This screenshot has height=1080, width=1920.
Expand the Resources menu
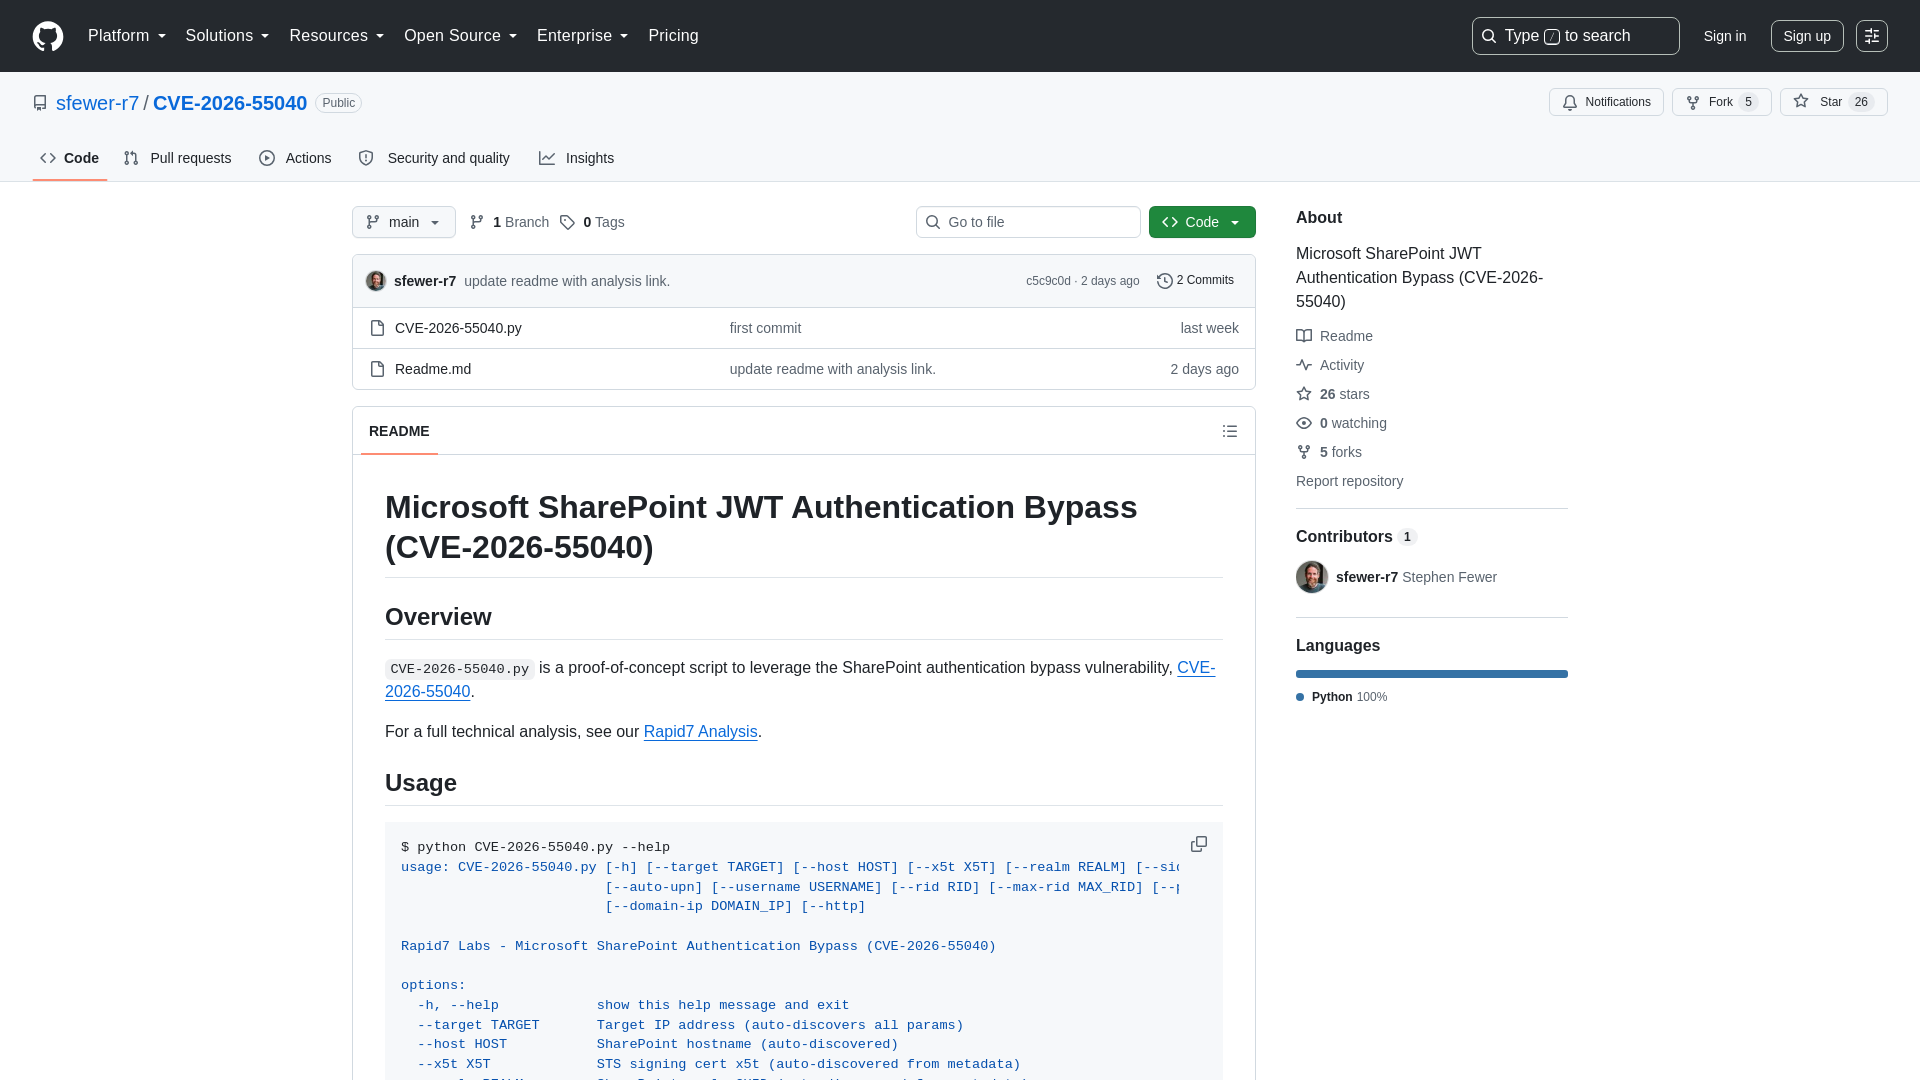336,36
